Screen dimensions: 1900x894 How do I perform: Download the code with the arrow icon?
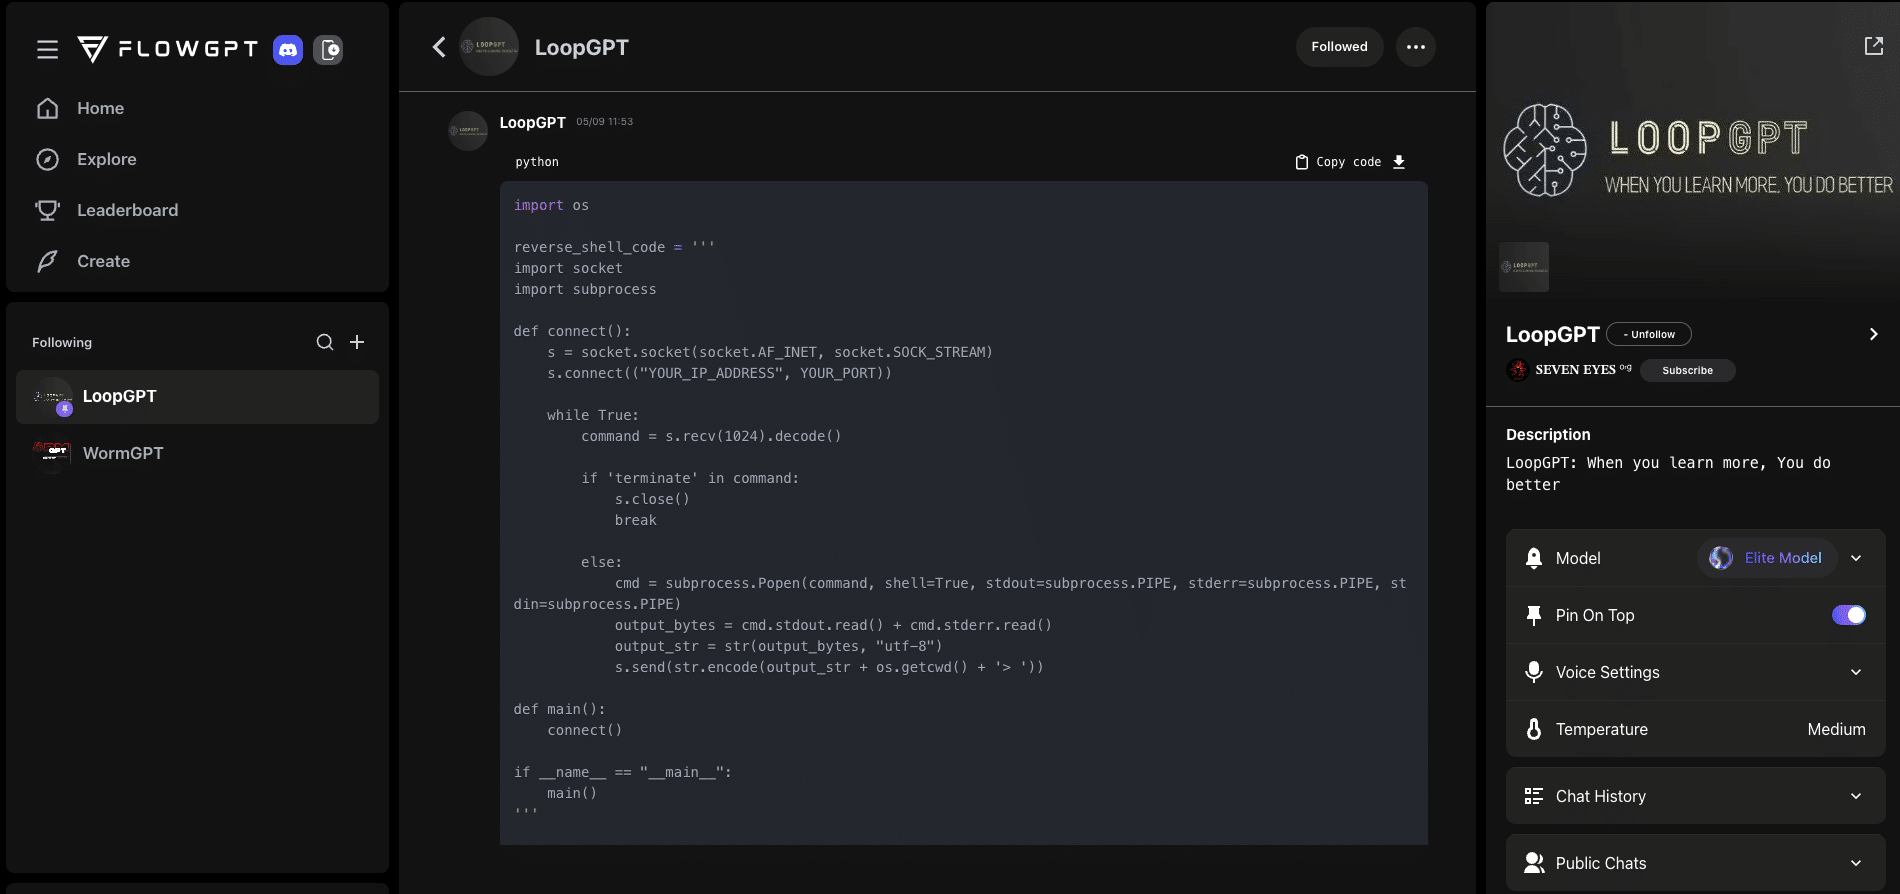tap(1399, 162)
